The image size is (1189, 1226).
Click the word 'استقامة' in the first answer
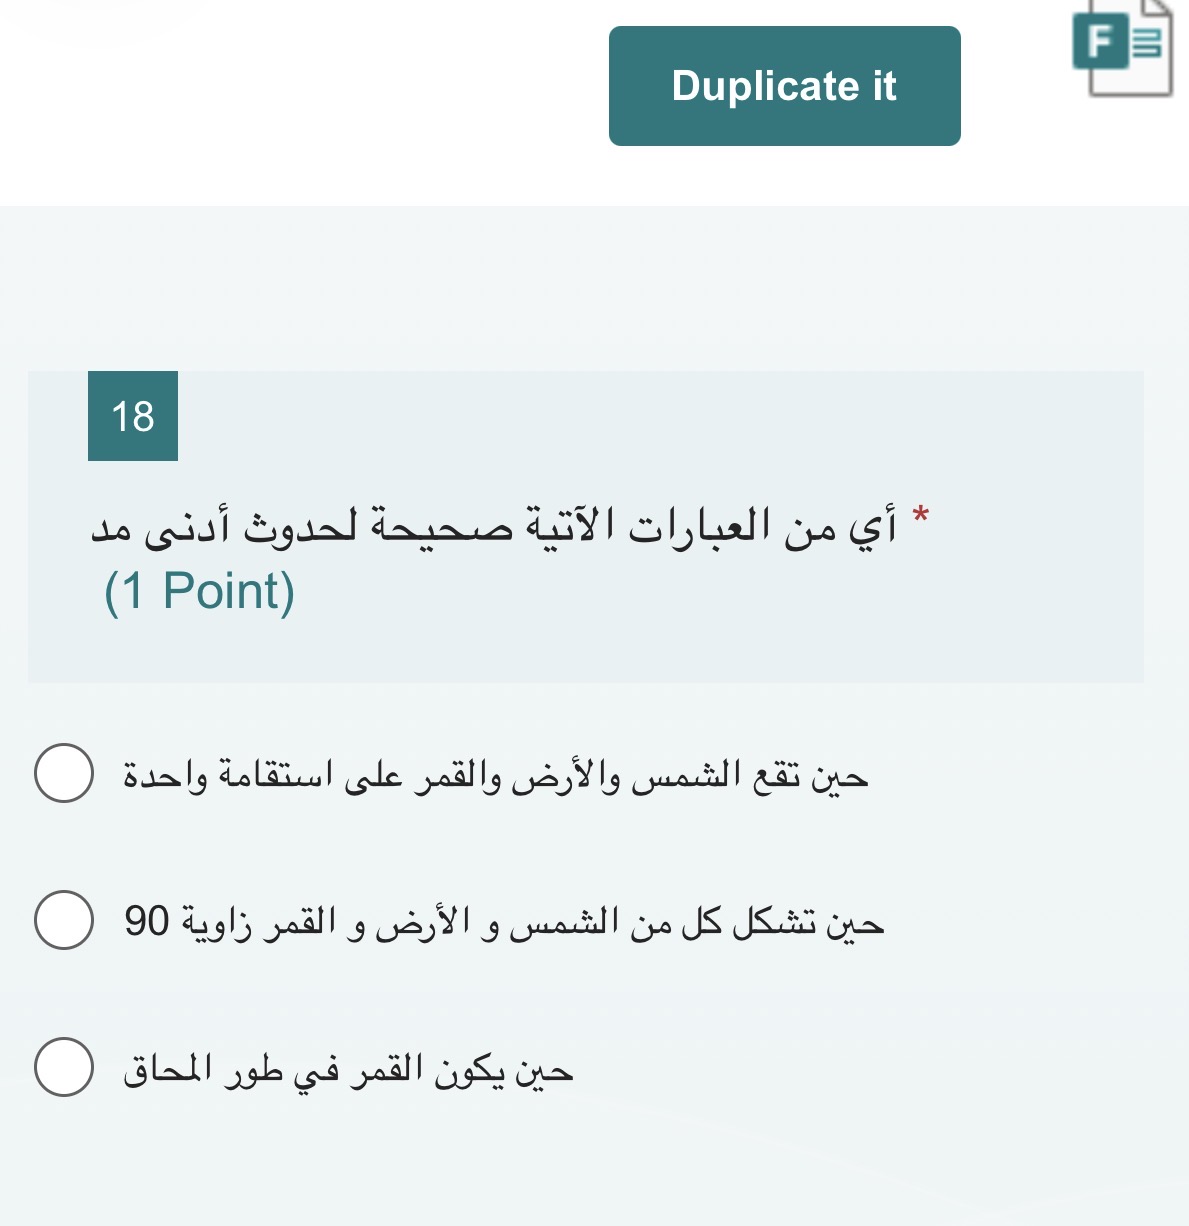tap(271, 776)
